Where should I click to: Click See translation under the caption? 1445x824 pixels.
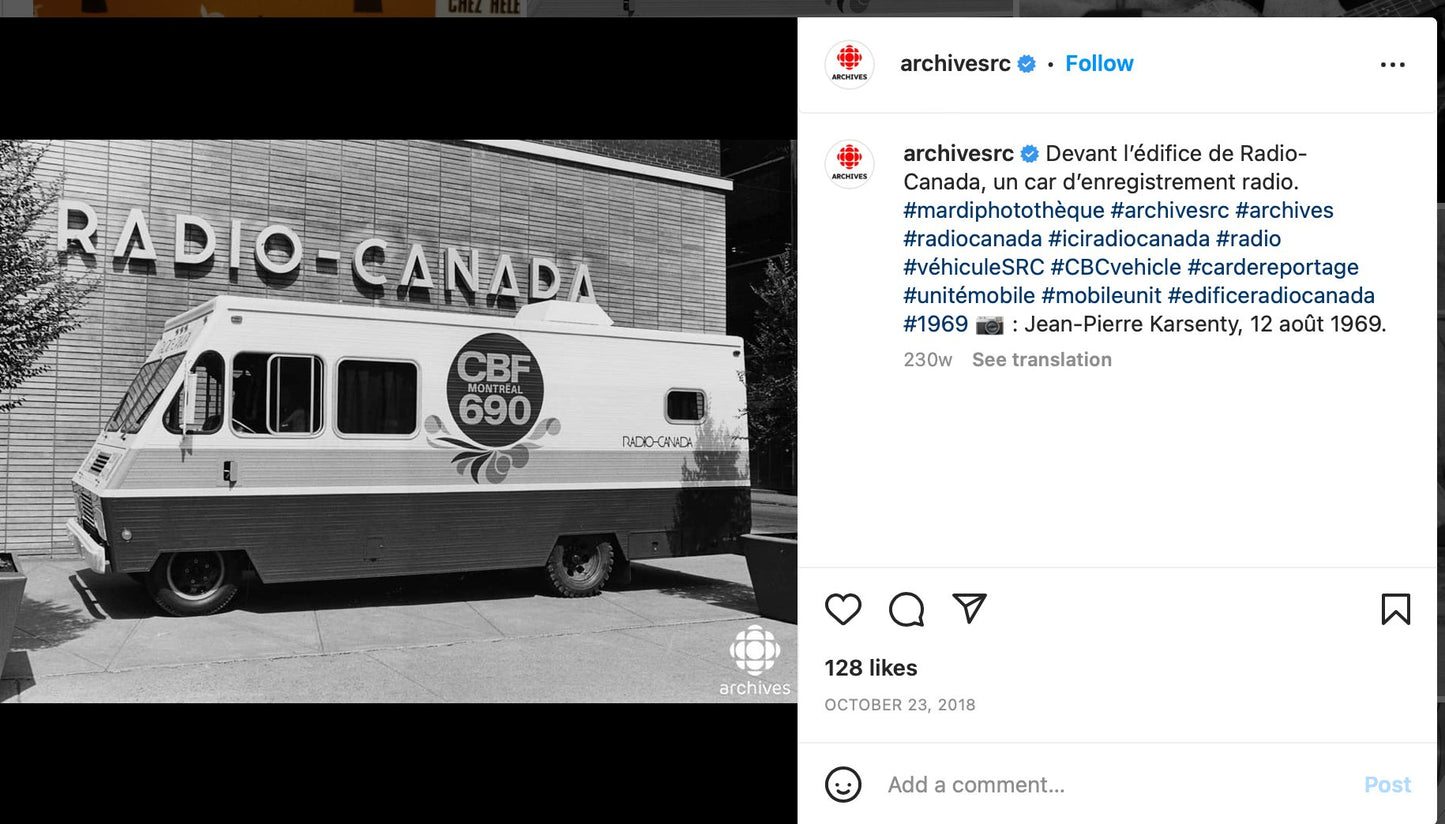(1041, 360)
